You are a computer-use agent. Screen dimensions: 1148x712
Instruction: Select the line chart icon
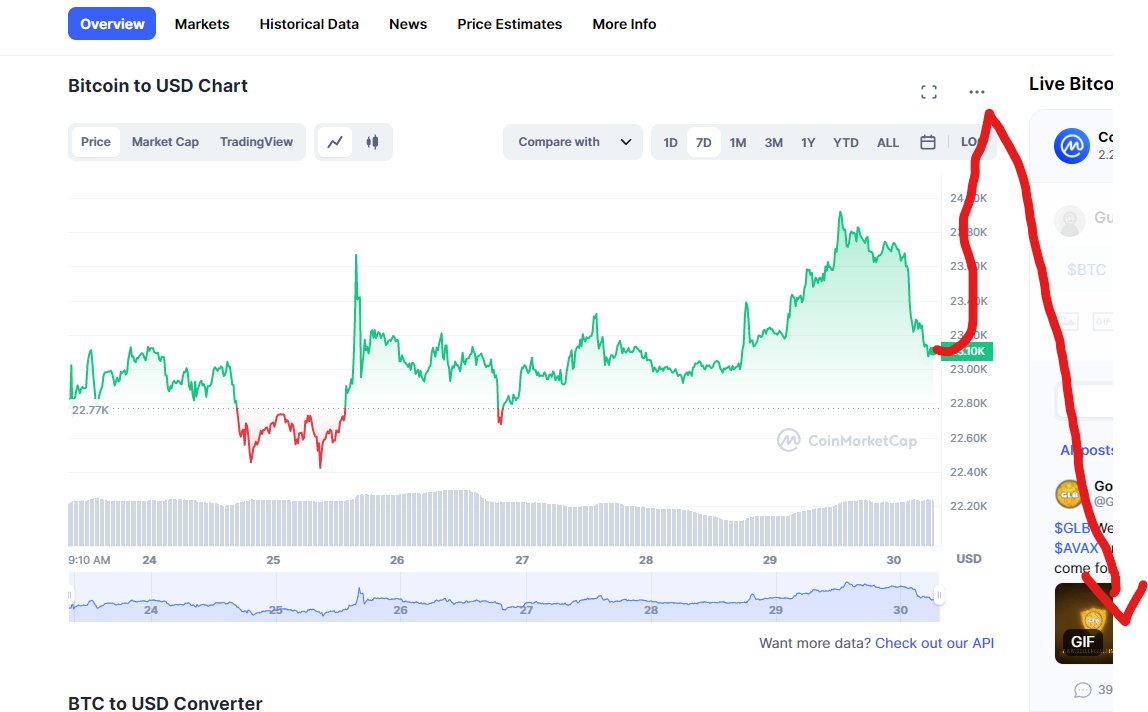[x=335, y=142]
